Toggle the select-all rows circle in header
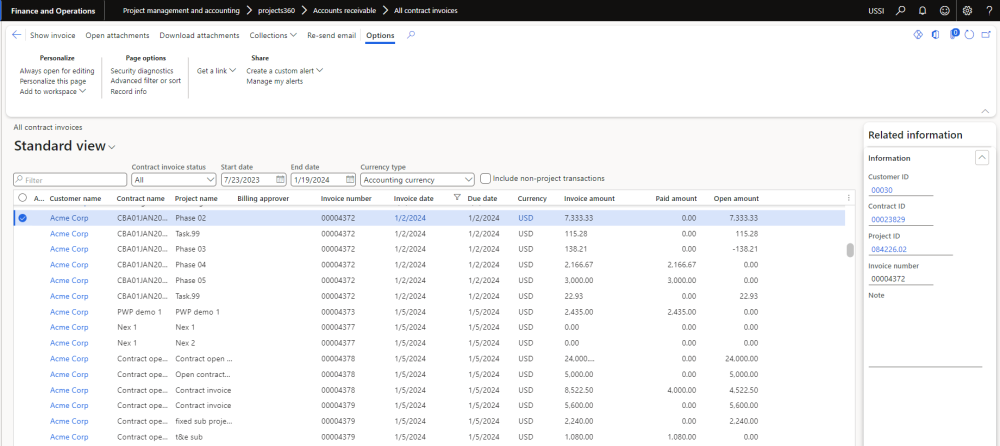The image size is (1000, 446). click(22, 198)
